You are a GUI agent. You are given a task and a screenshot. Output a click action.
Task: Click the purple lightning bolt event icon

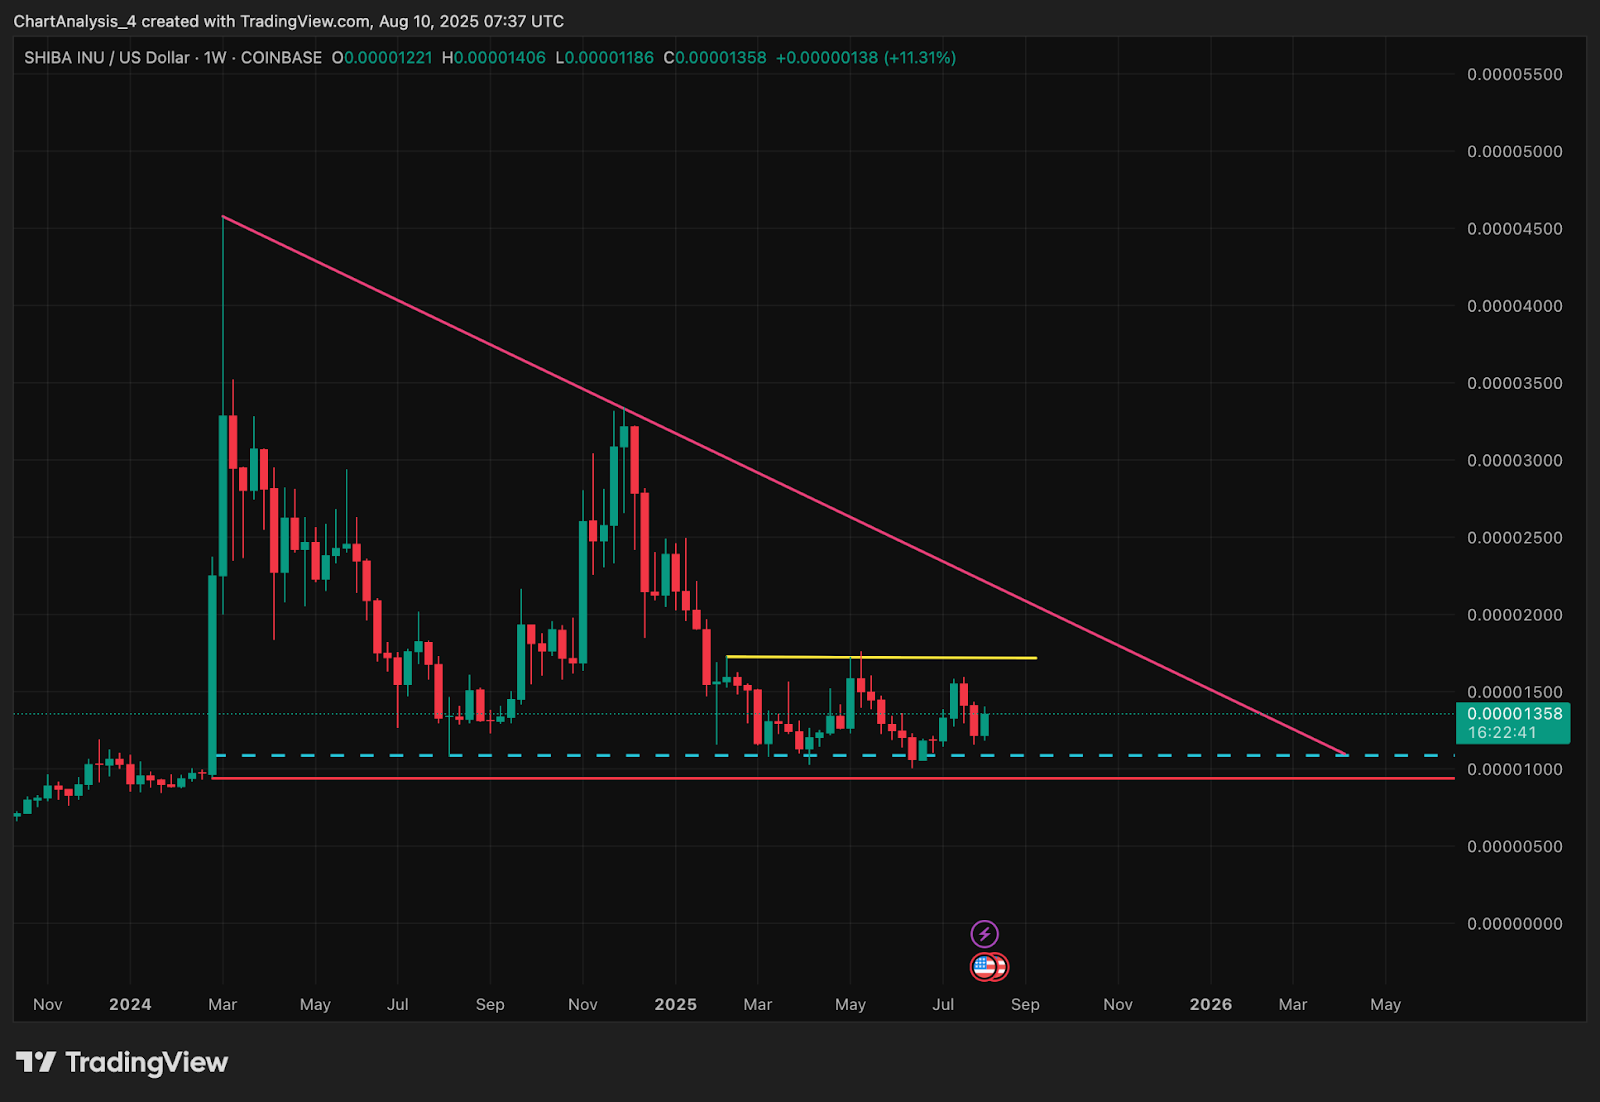984,934
